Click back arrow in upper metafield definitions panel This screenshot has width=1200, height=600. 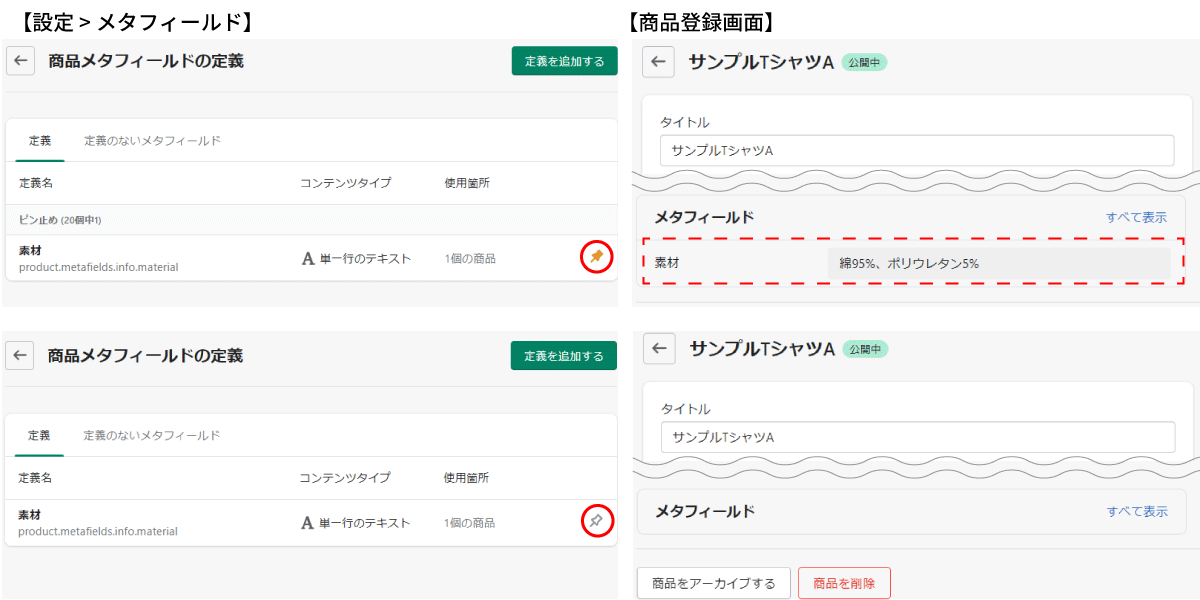pos(20,61)
